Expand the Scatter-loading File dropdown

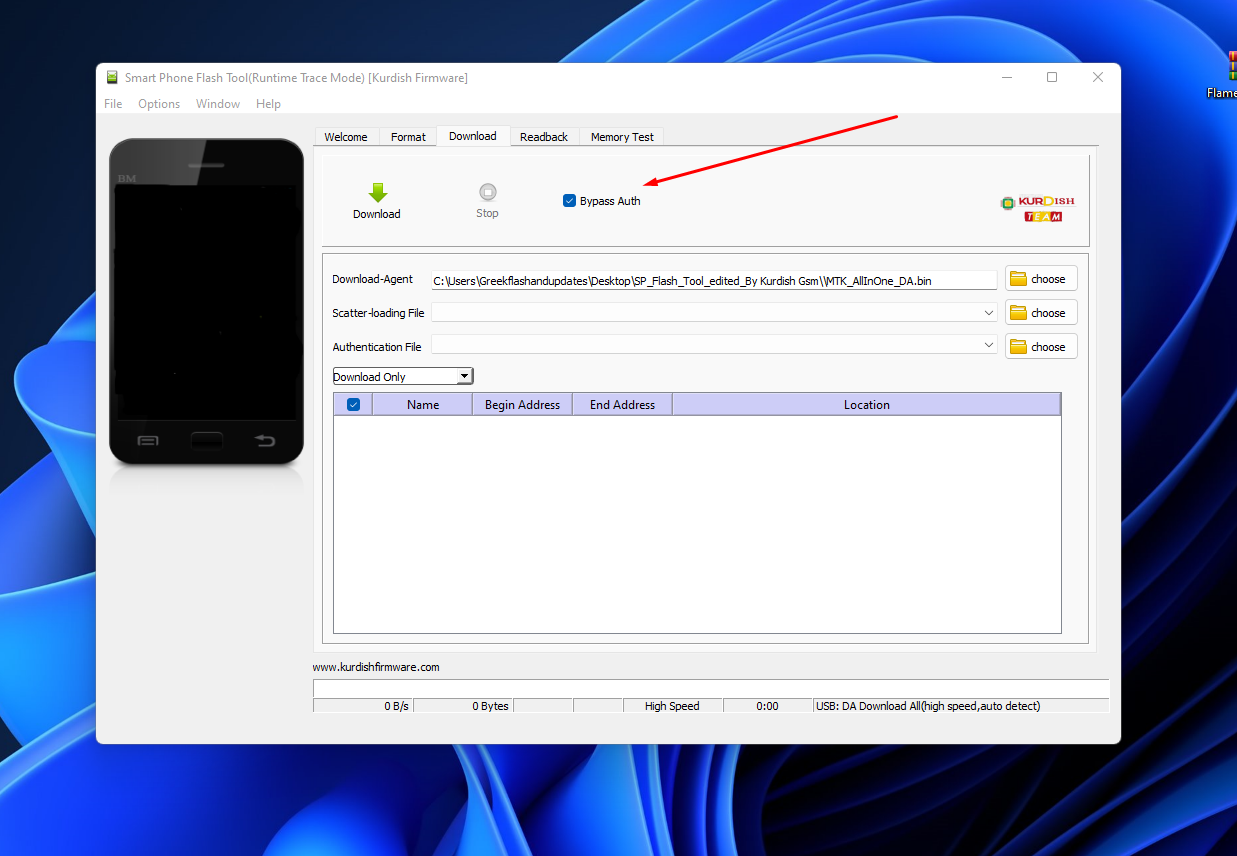[x=988, y=313]
